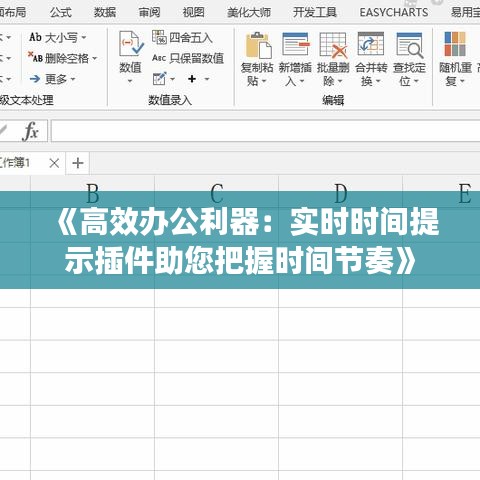Click the 合并转换 icon
Screen dimensions: 480x480
click(371, 44)
